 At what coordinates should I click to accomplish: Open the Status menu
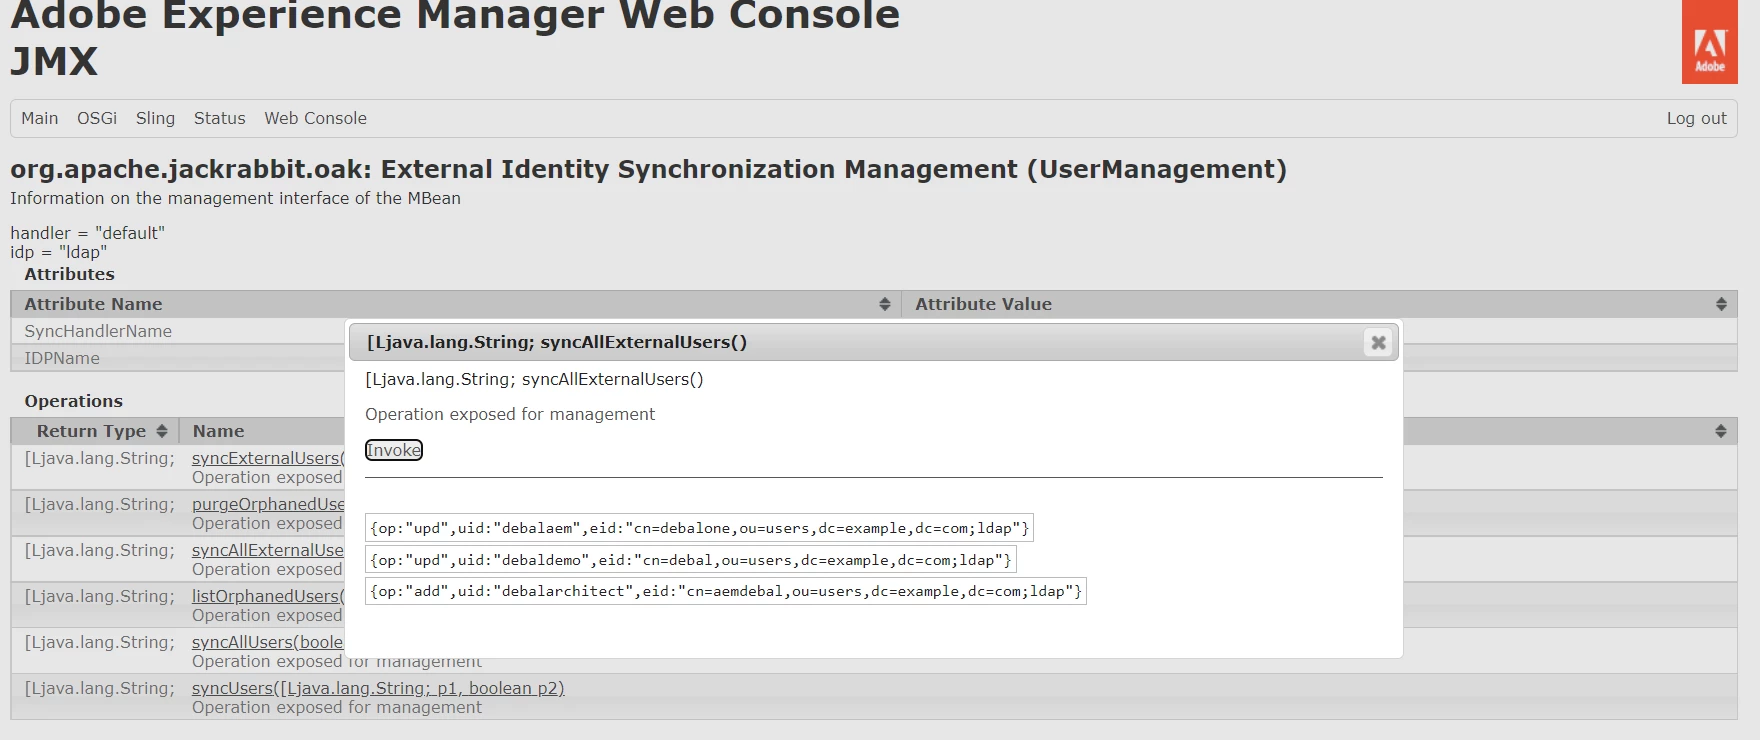(x=220, y=118)
